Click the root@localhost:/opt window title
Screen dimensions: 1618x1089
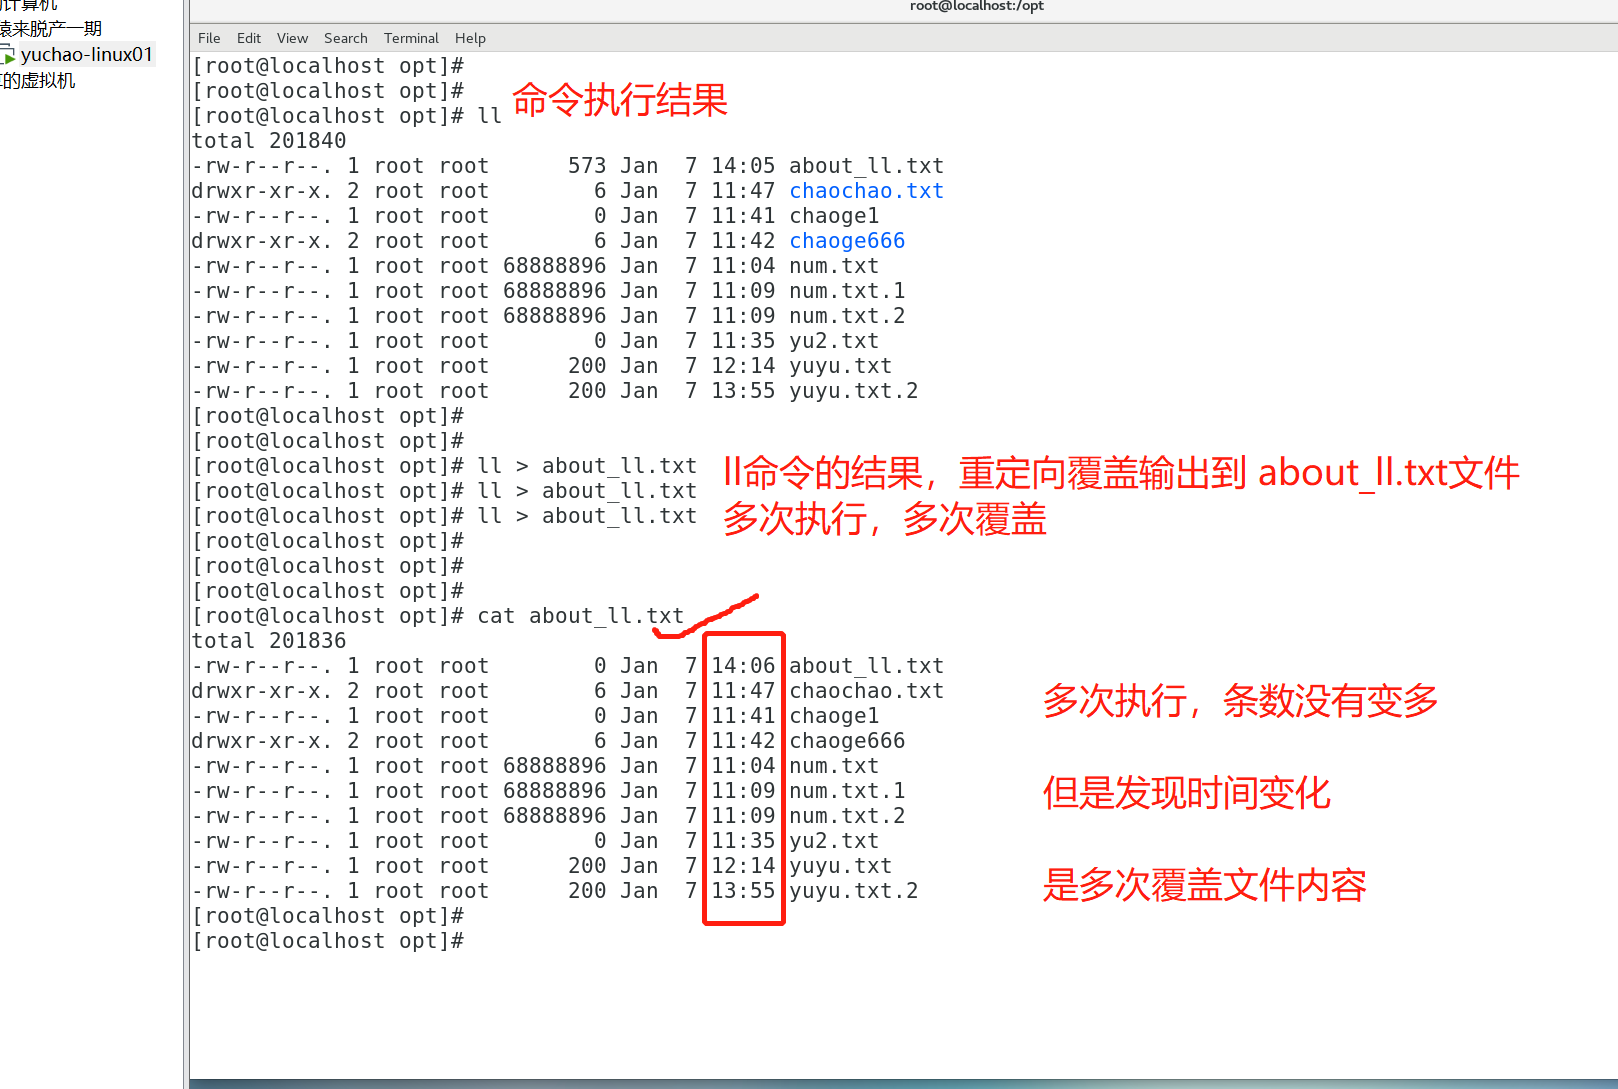point(976,6)
